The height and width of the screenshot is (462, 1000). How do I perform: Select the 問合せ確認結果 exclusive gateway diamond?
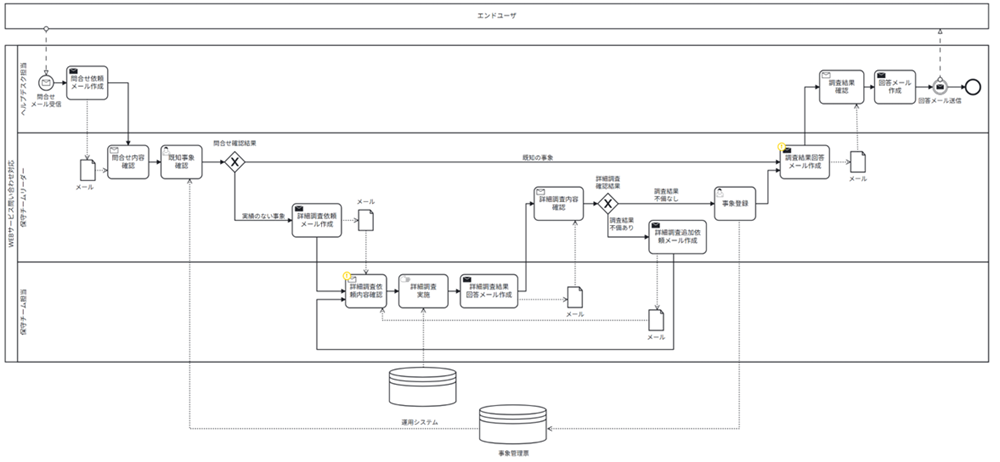[235, 161]
